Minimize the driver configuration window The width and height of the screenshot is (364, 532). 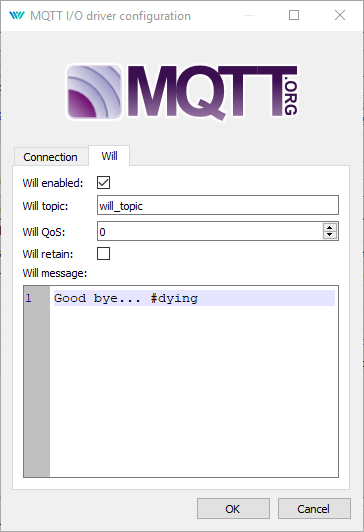249,16
